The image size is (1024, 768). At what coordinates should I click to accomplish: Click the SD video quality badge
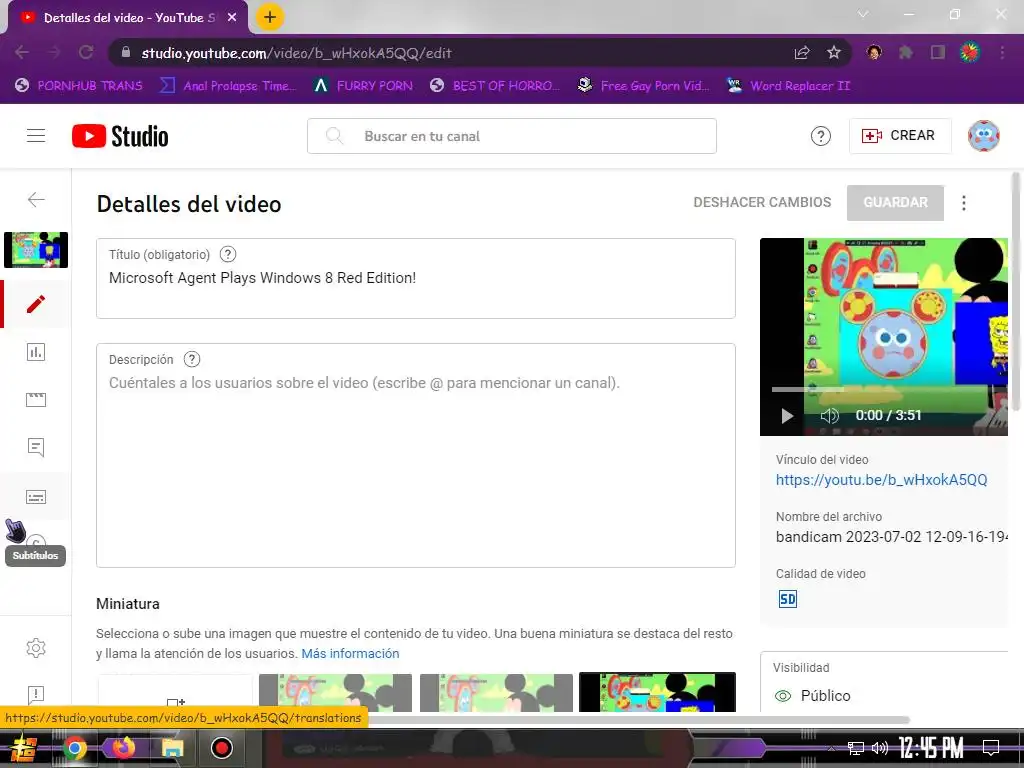coord(788,599)
